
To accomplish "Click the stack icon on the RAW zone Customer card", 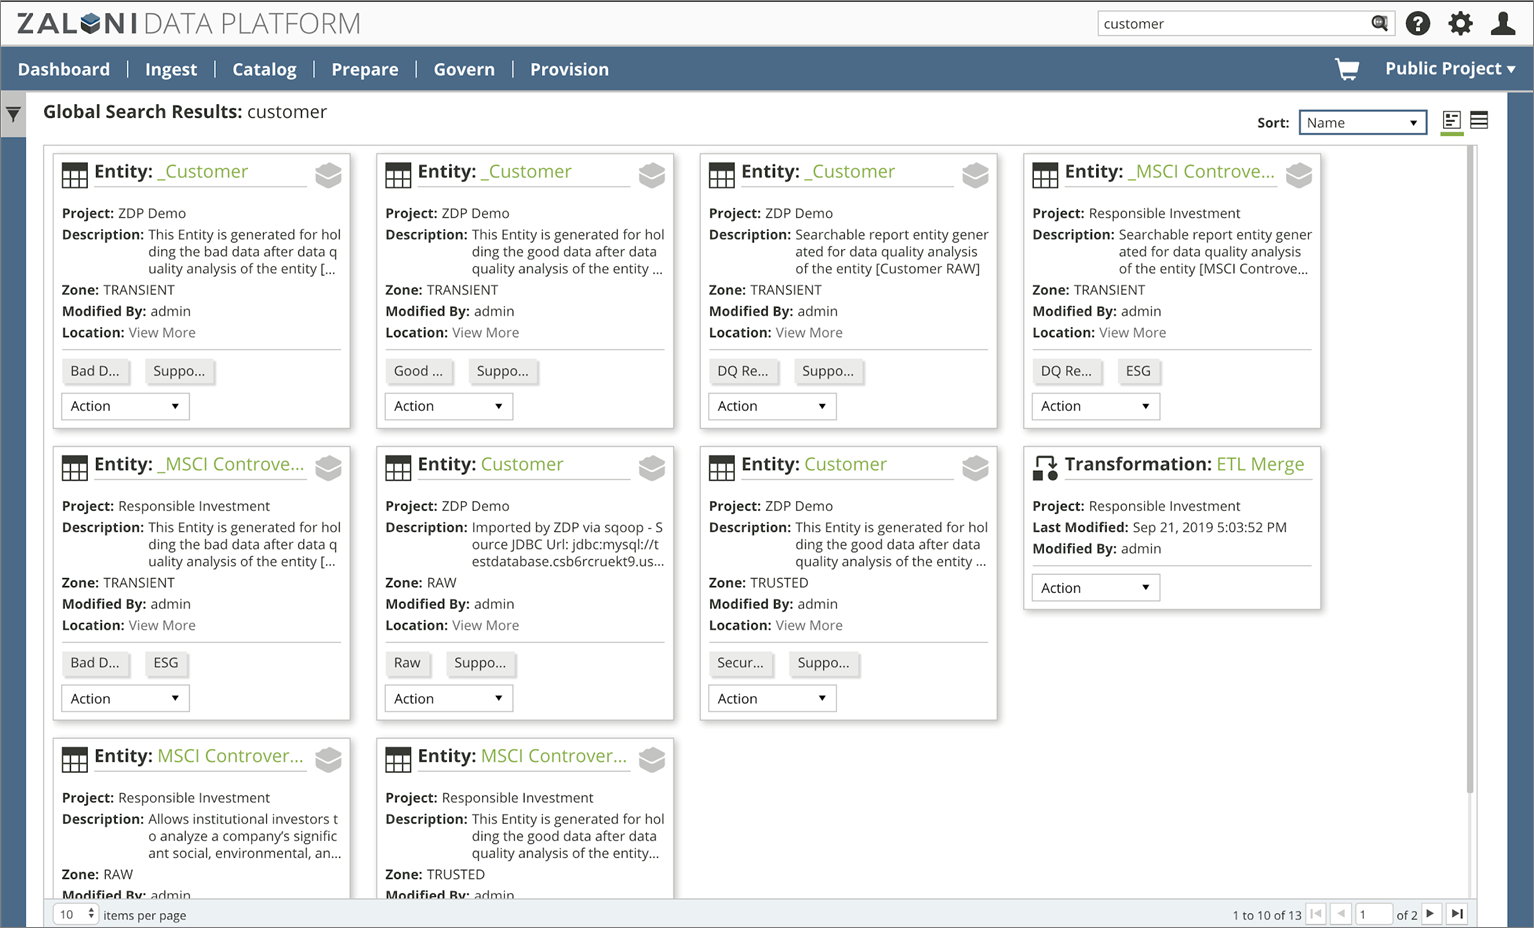I will pos(652,467).
